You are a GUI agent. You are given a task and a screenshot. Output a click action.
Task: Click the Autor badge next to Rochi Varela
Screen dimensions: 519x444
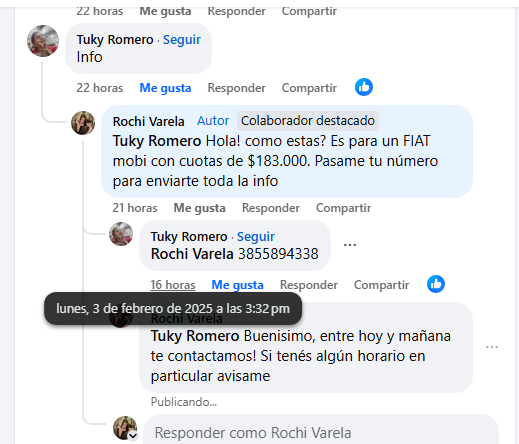click(x=213, y=121)
